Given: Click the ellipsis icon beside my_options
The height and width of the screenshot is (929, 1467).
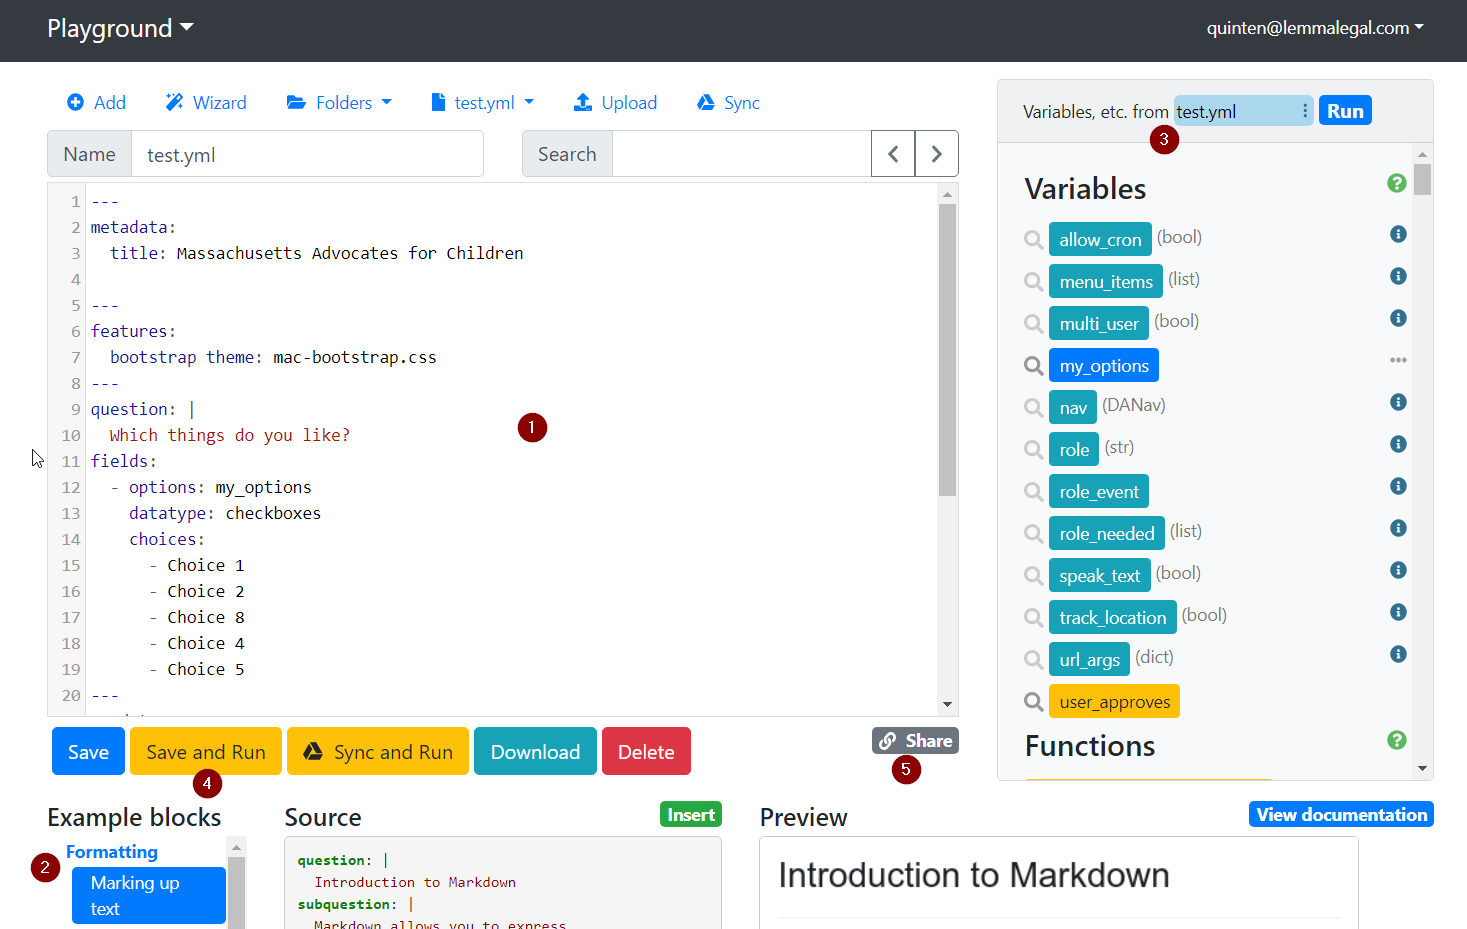Looking at the screenshot, I should click(x=1398, y=360).
